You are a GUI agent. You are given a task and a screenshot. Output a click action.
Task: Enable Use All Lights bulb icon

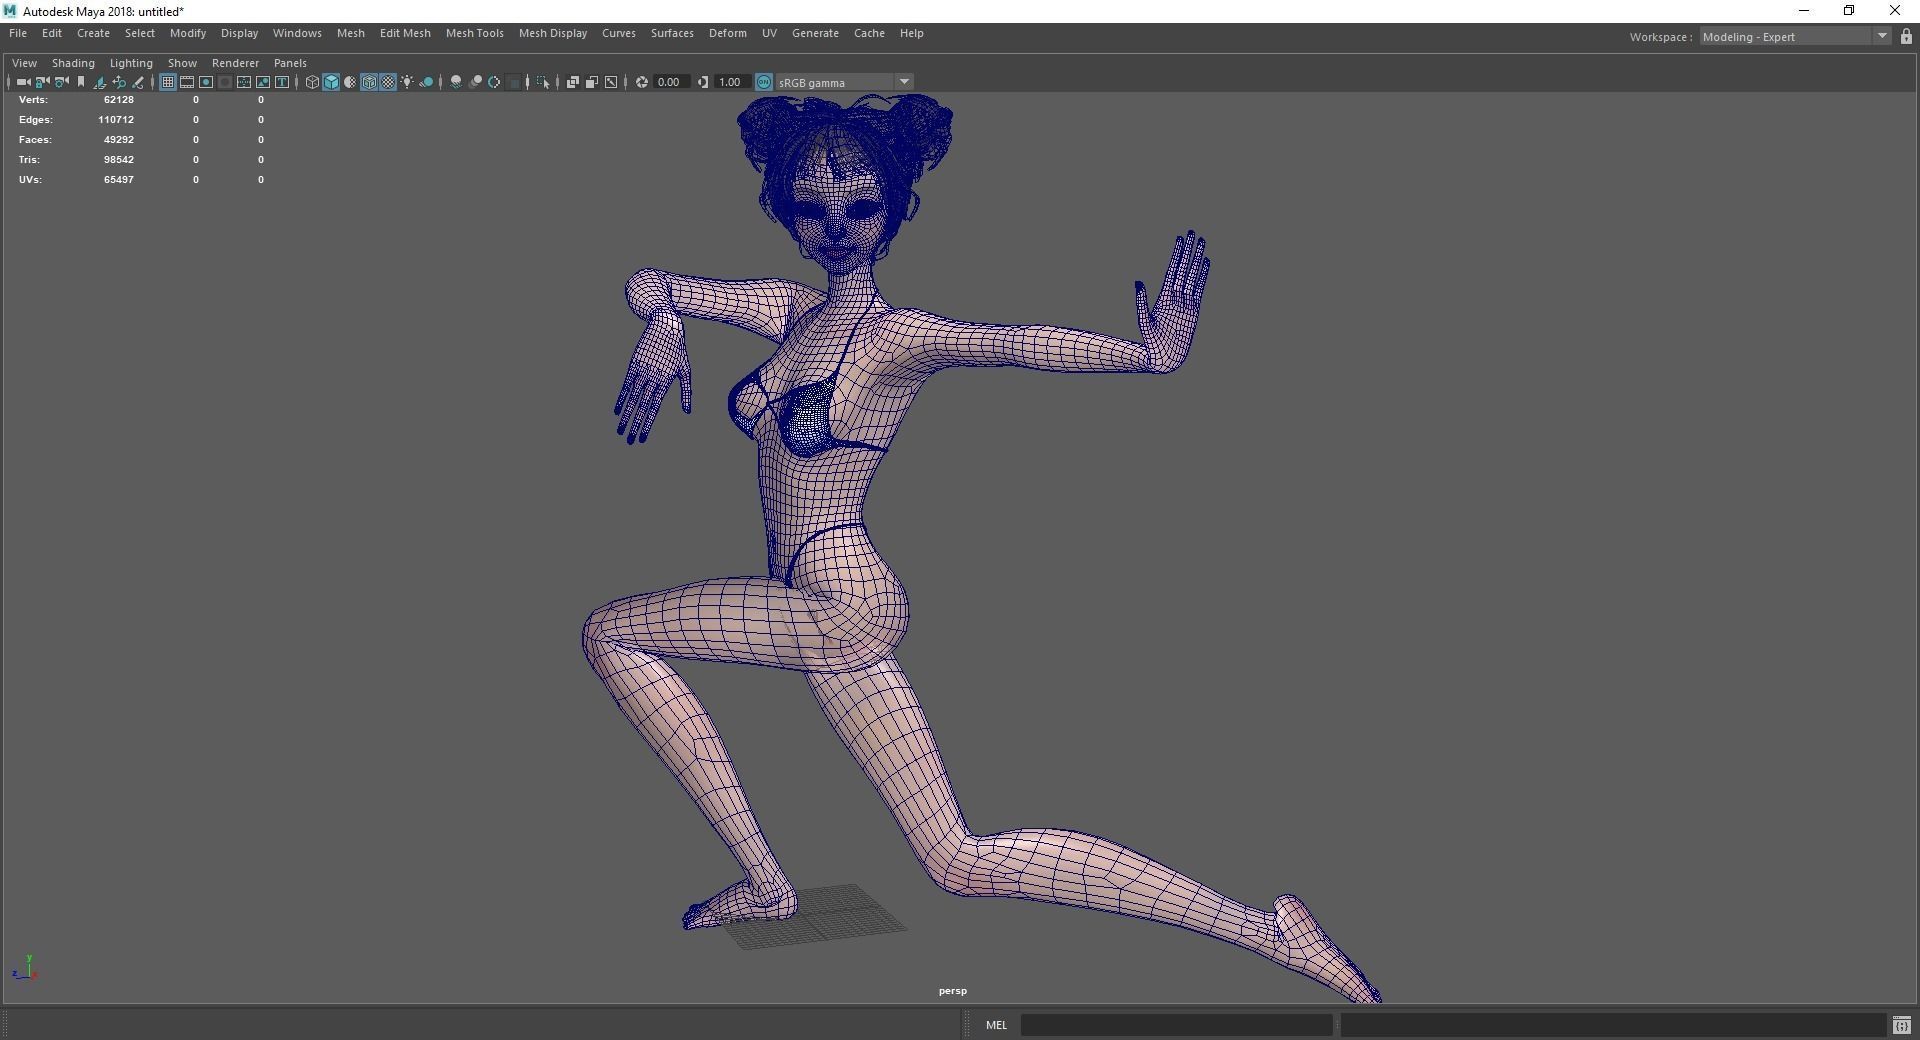click(407, 82)
